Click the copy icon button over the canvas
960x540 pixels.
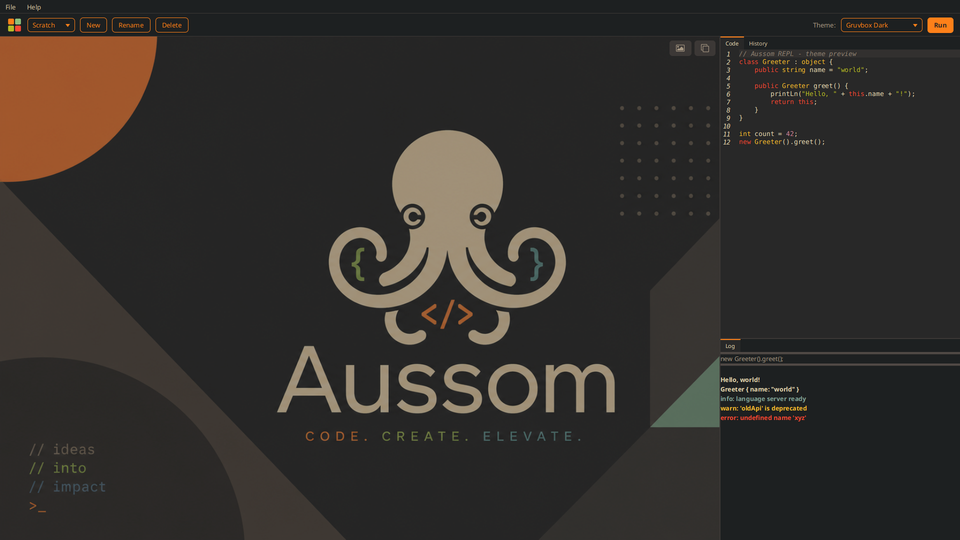[x=705, y=48]
